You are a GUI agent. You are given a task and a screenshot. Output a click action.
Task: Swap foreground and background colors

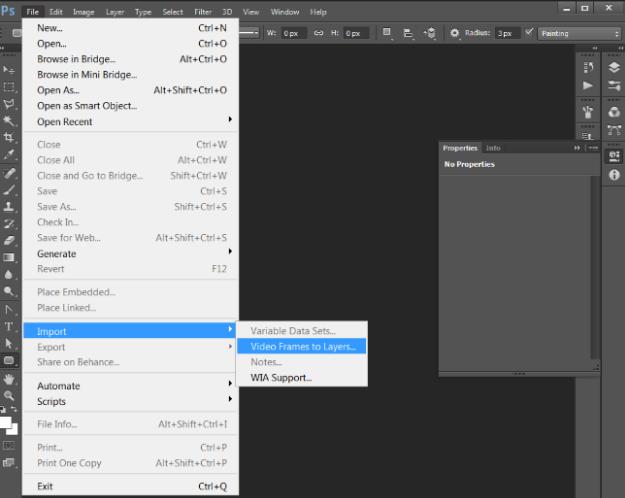14,409
